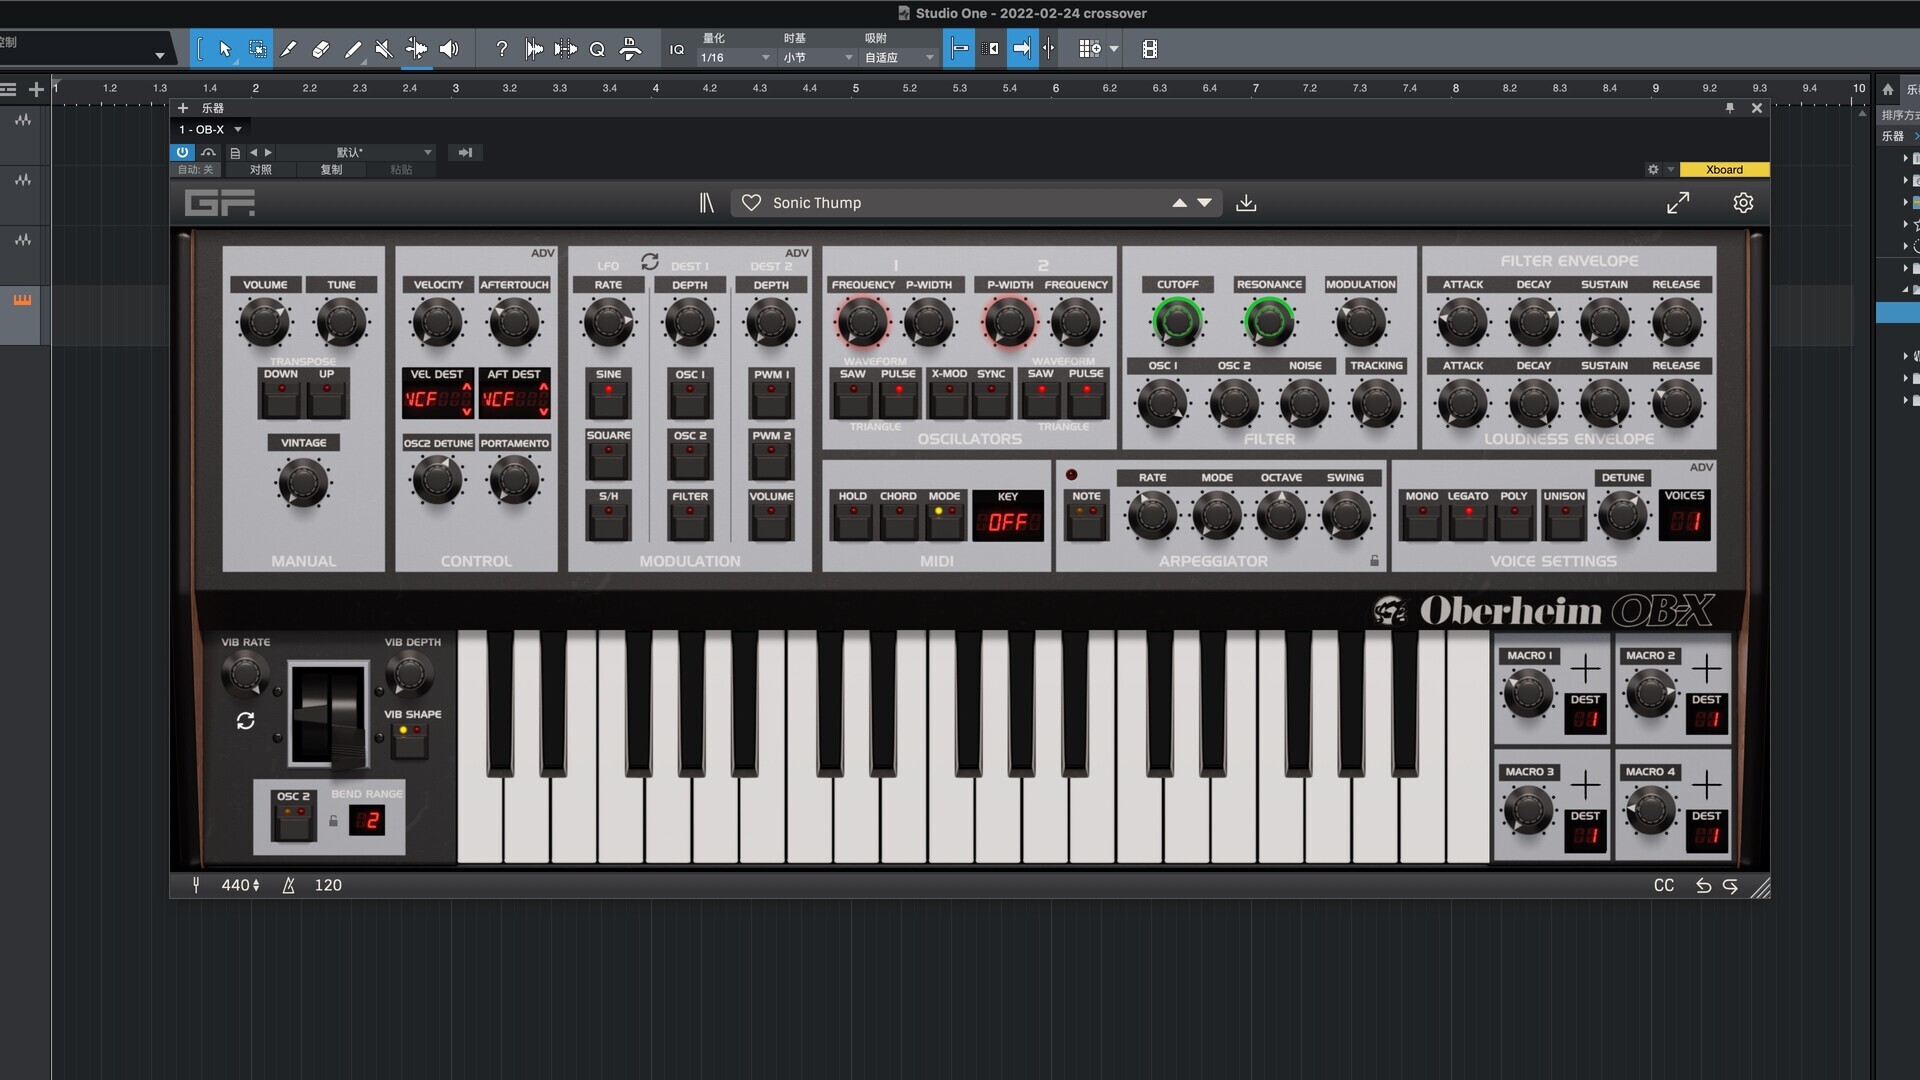The width and height of the screenshot is (1920, 1080).
Task: Select the Range tool
Action: click(257, 49)
